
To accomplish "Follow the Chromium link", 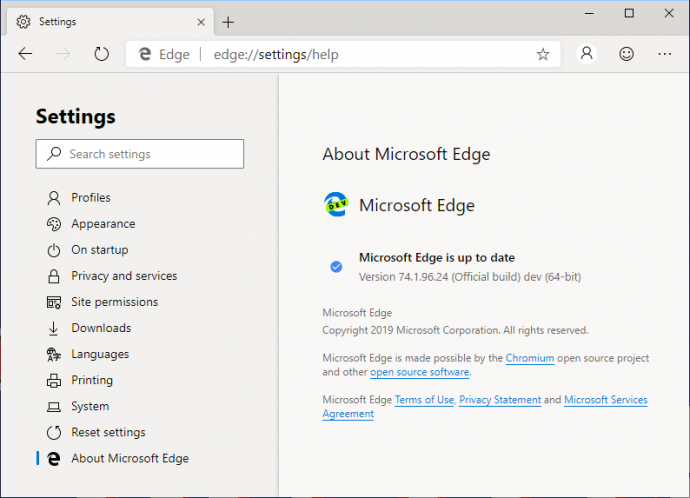I will coord(530,358).
